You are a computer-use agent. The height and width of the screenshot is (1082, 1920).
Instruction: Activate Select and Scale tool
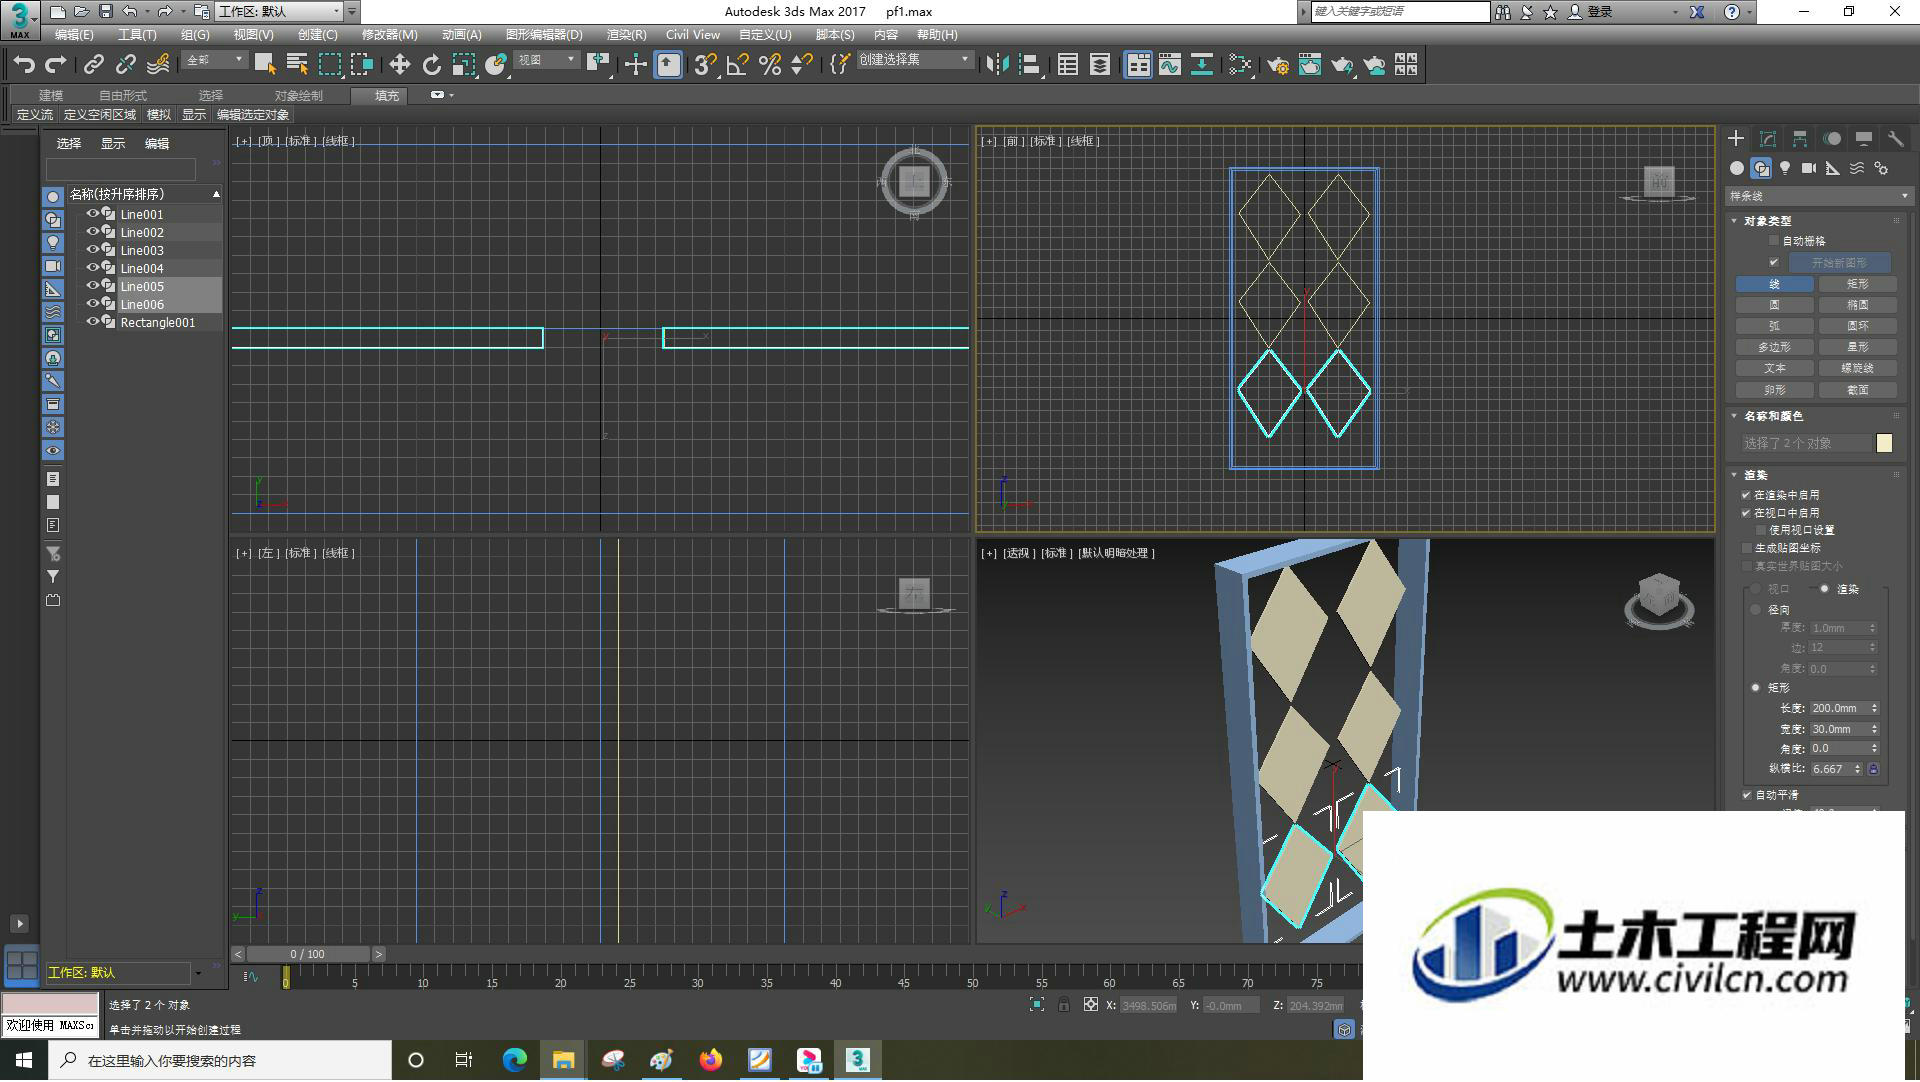pos(463,65)
